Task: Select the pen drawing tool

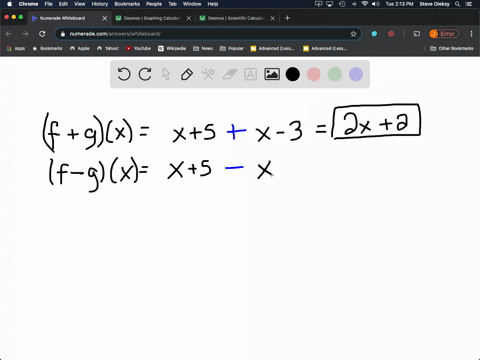Action: (x=187, y=74)
